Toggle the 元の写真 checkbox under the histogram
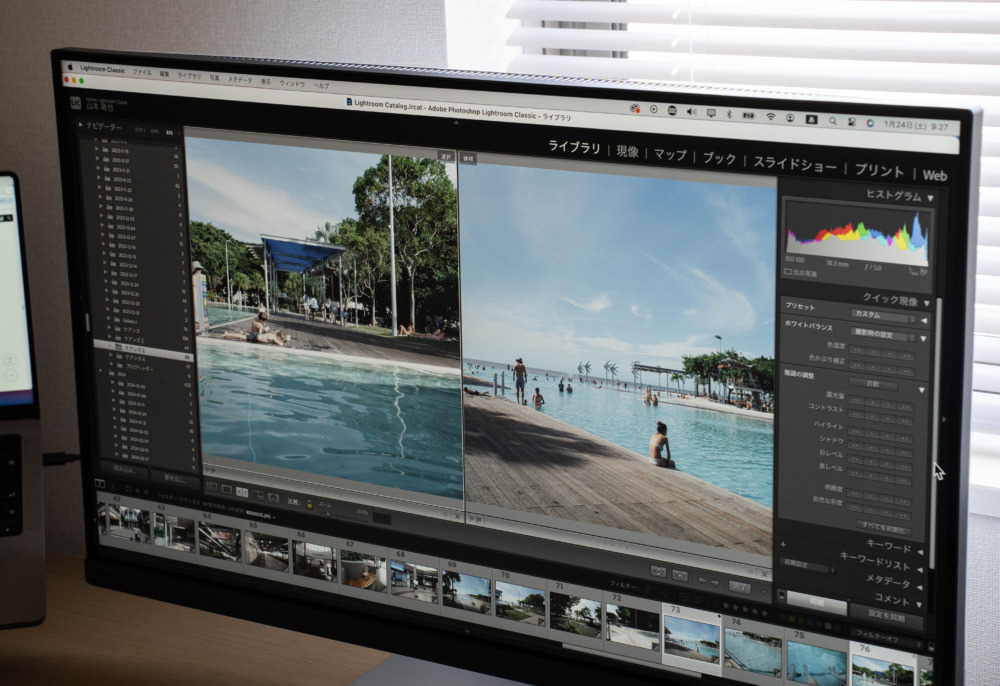 click(x=788, y=271)
